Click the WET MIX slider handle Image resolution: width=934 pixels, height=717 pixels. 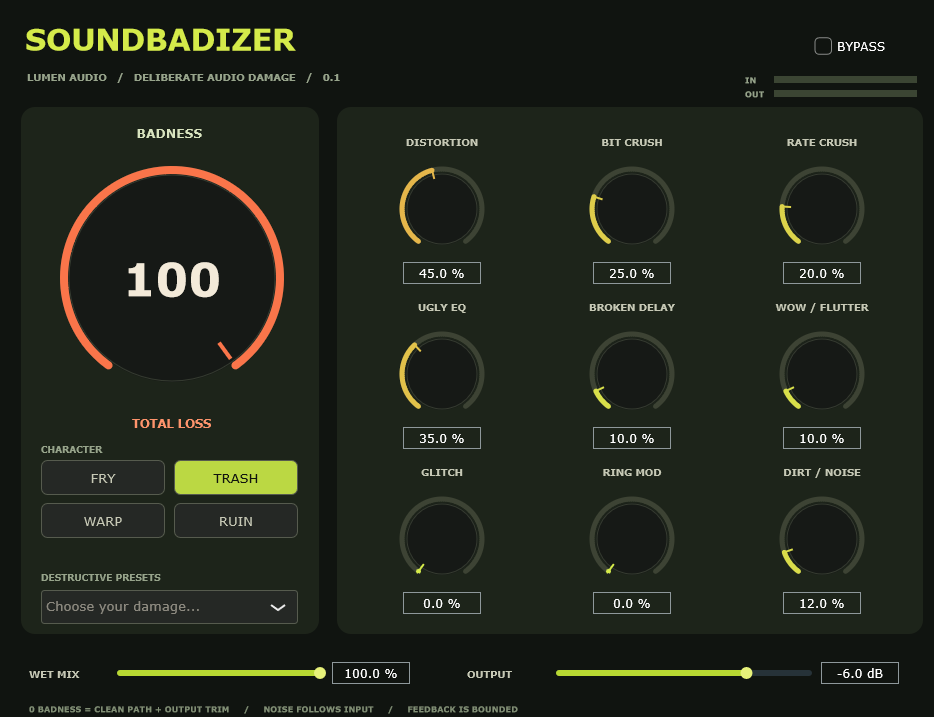coord(320,673)
